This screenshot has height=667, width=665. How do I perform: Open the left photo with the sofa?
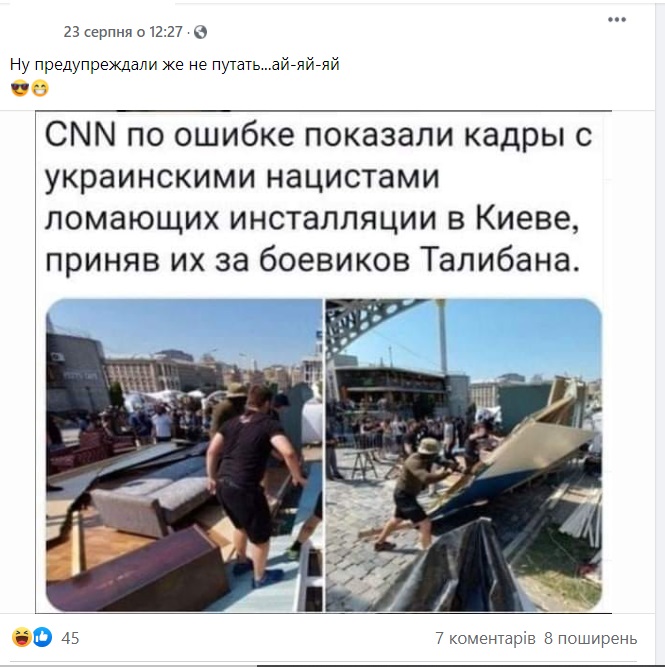tap(184, 455)
